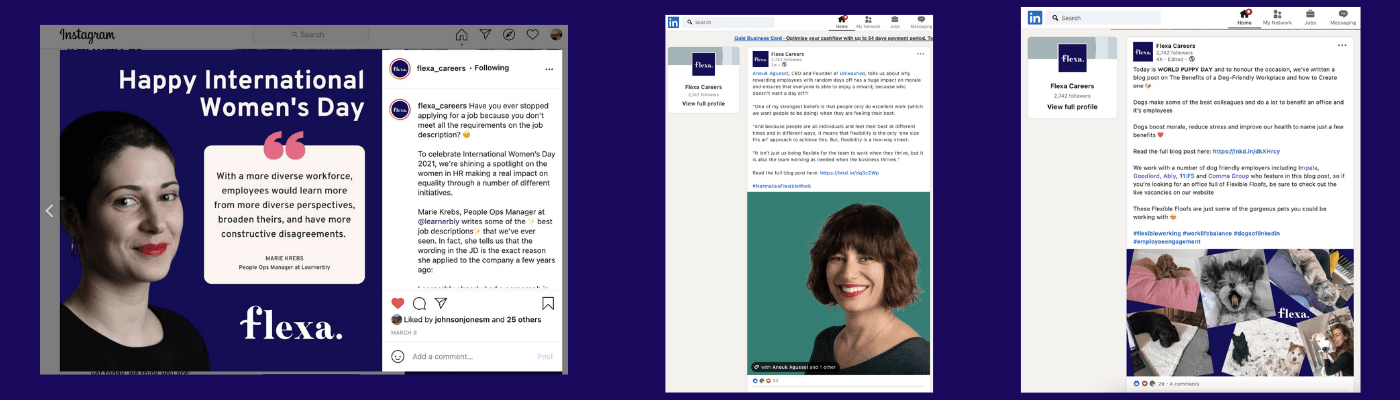Screen dimensions: 1400x400
Task: Open three-dot menu on World Puppy Day post
Action: 1341,46
